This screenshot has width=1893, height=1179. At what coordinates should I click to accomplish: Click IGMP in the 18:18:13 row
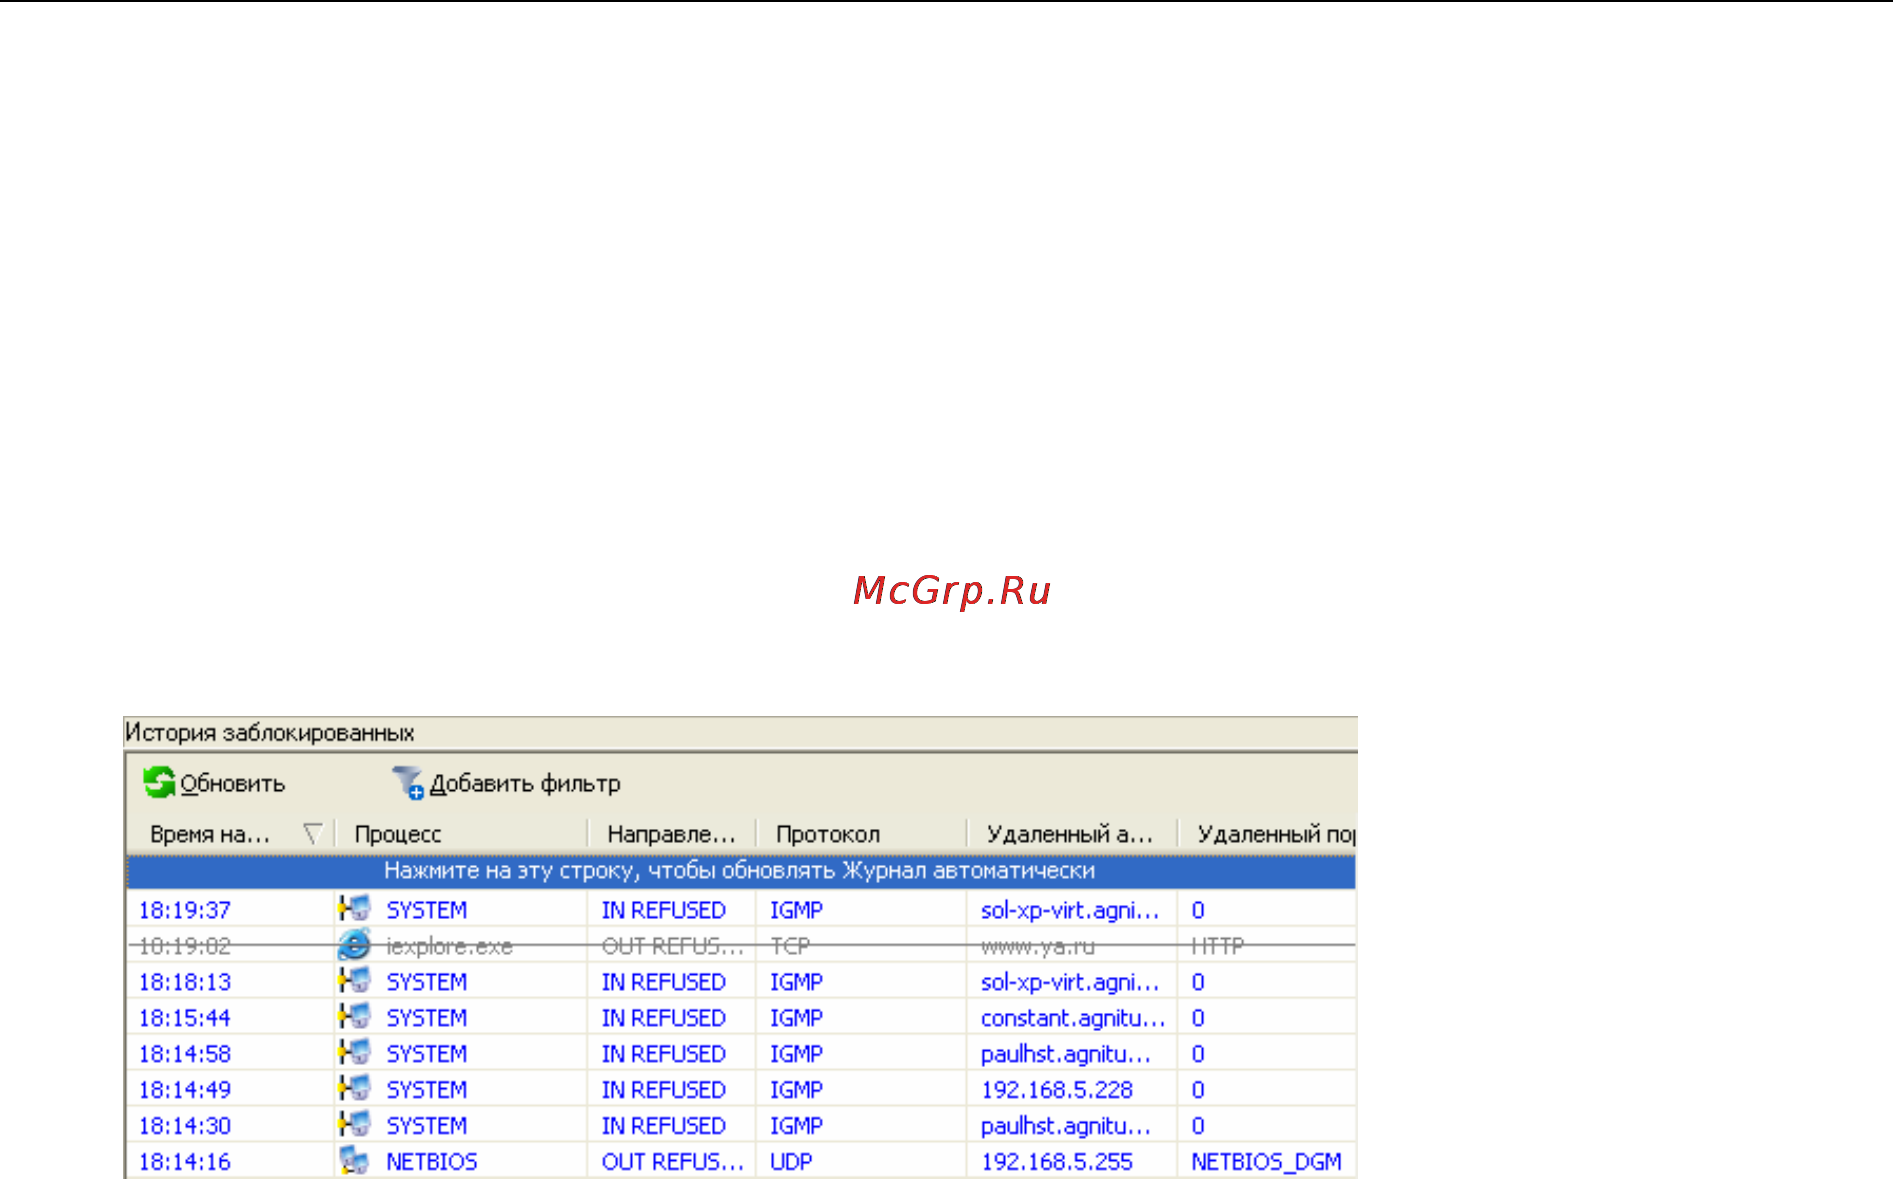click(x=797, y=982)
